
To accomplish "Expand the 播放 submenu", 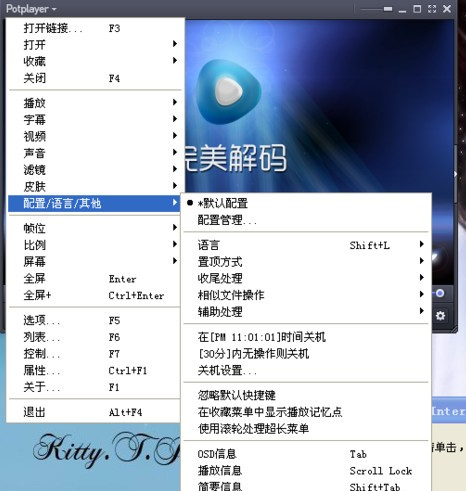I will click(x=94, y=103).
